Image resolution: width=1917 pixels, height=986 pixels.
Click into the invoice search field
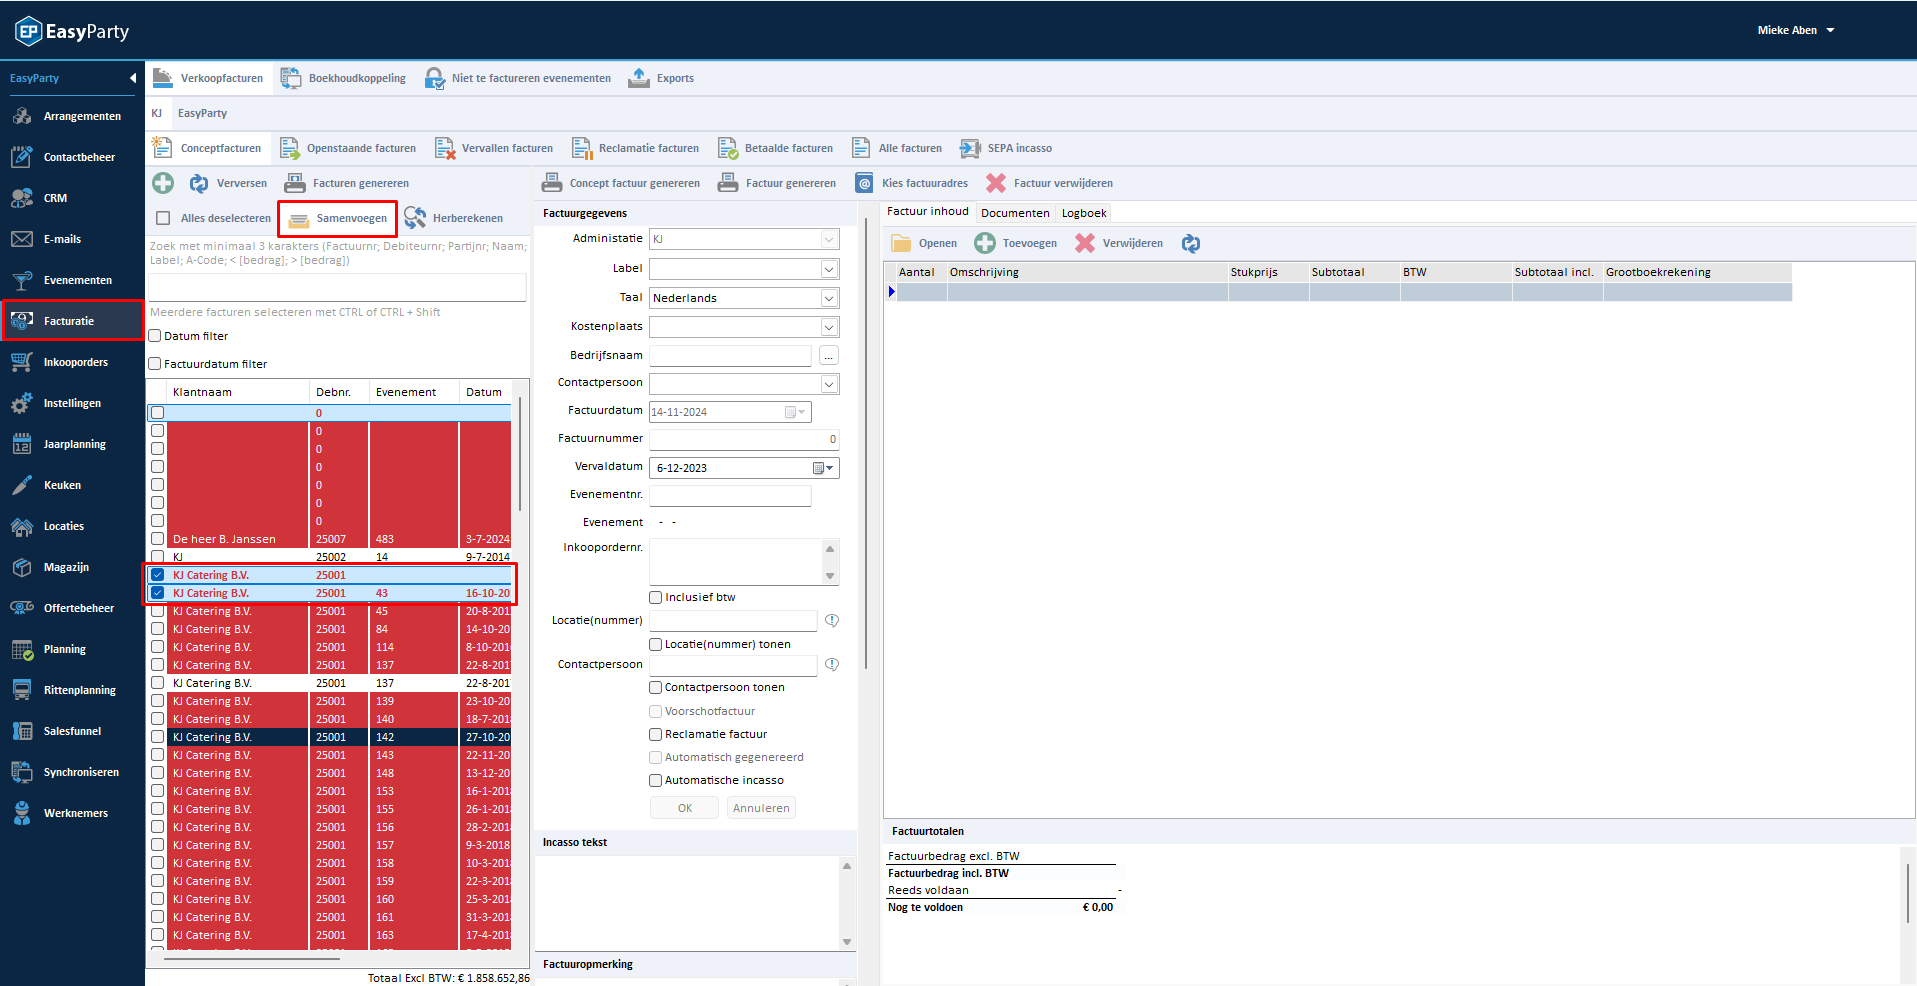(337, 286)
